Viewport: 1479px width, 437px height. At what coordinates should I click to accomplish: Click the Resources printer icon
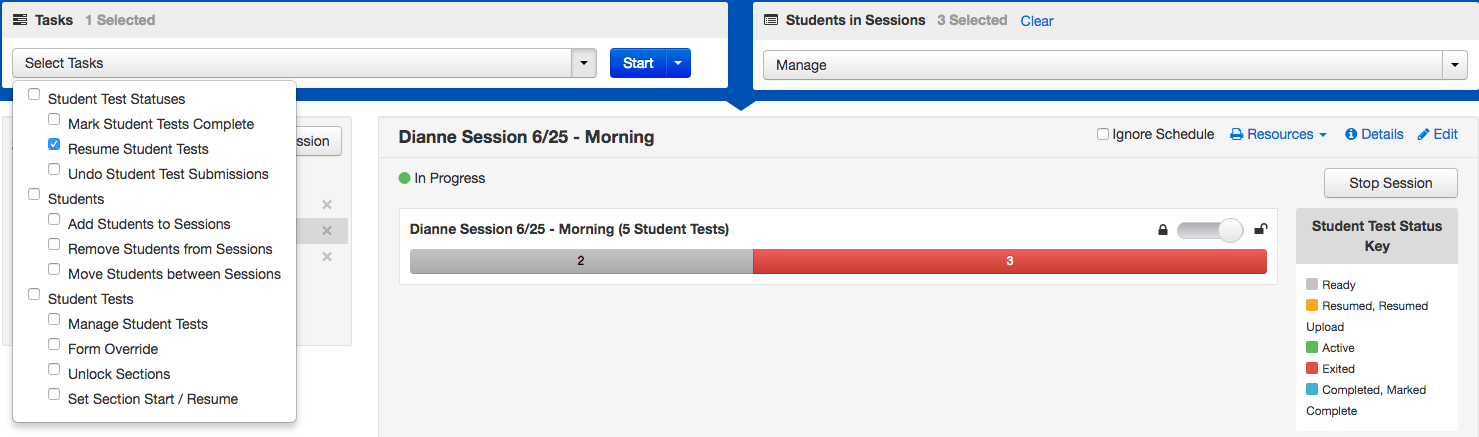coord(1237,135)
